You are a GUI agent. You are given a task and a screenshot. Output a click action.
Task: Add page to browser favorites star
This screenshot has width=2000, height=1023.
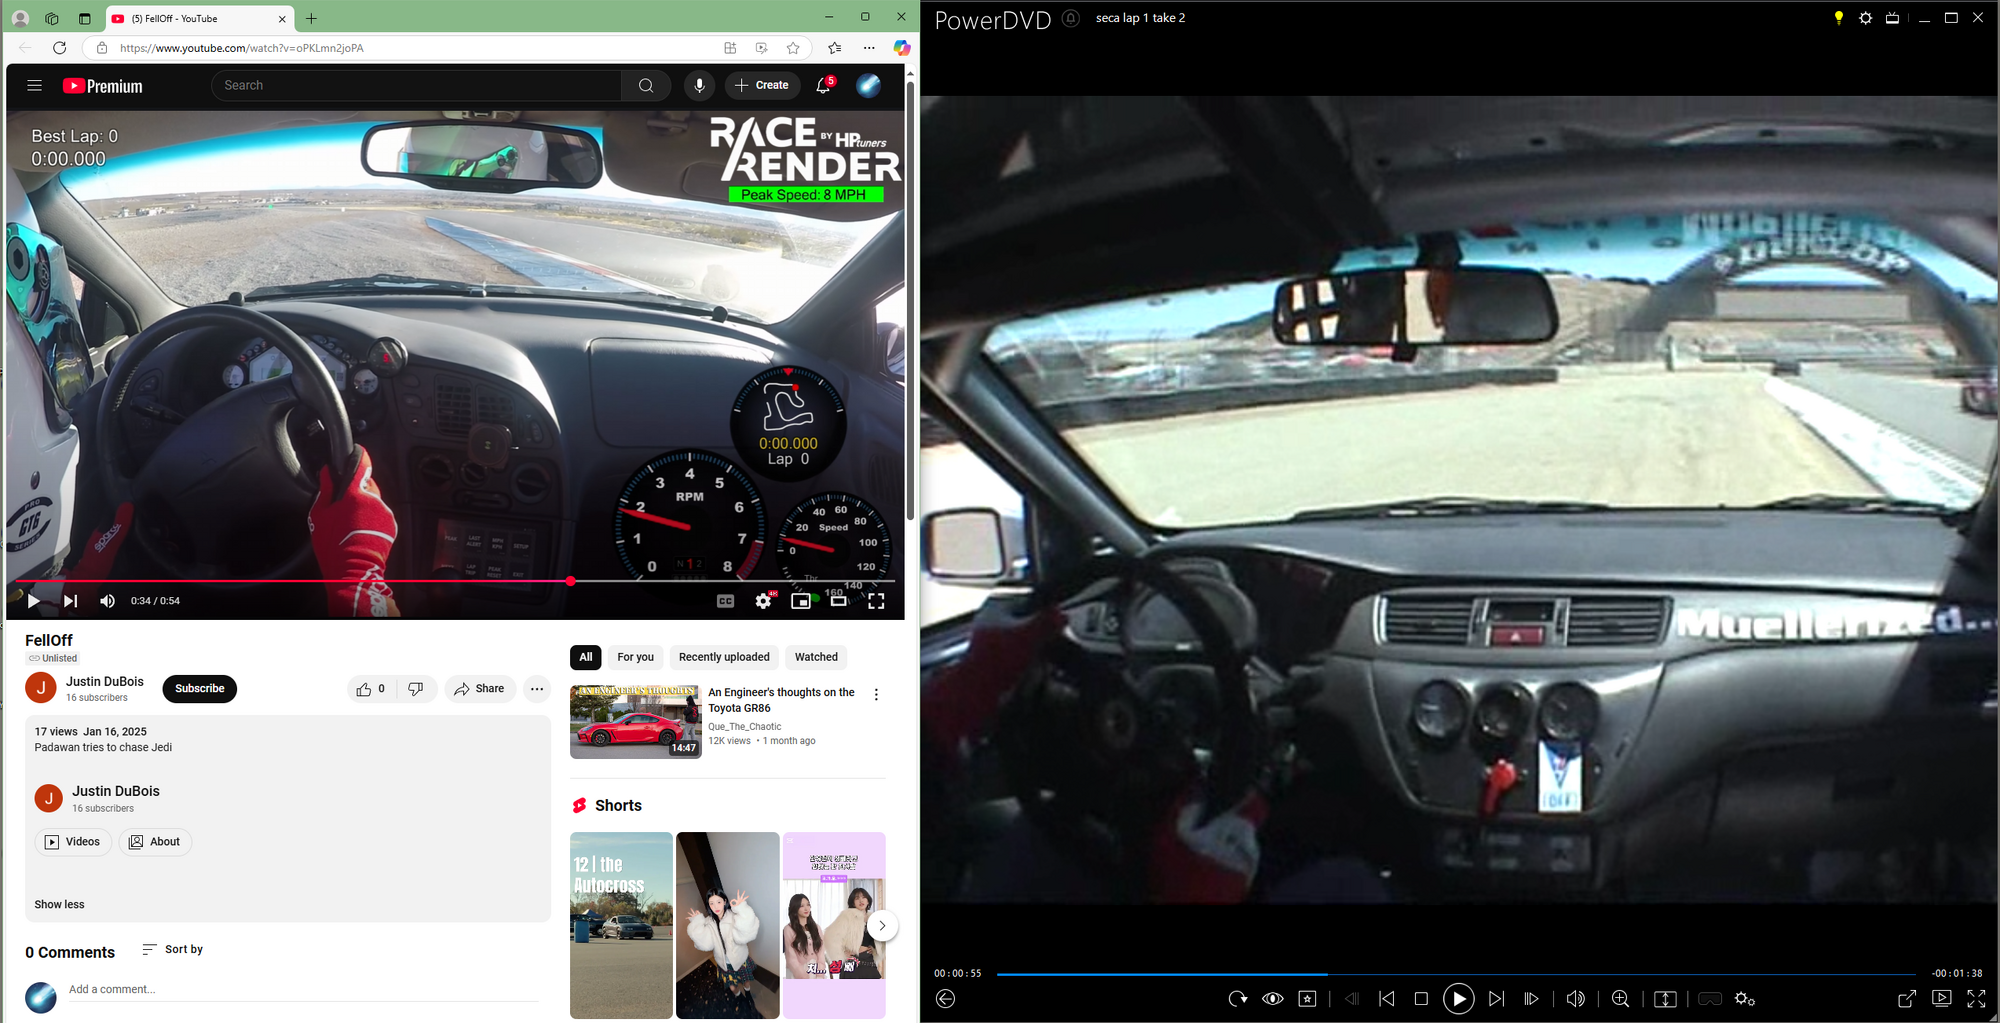pos(793,48)
